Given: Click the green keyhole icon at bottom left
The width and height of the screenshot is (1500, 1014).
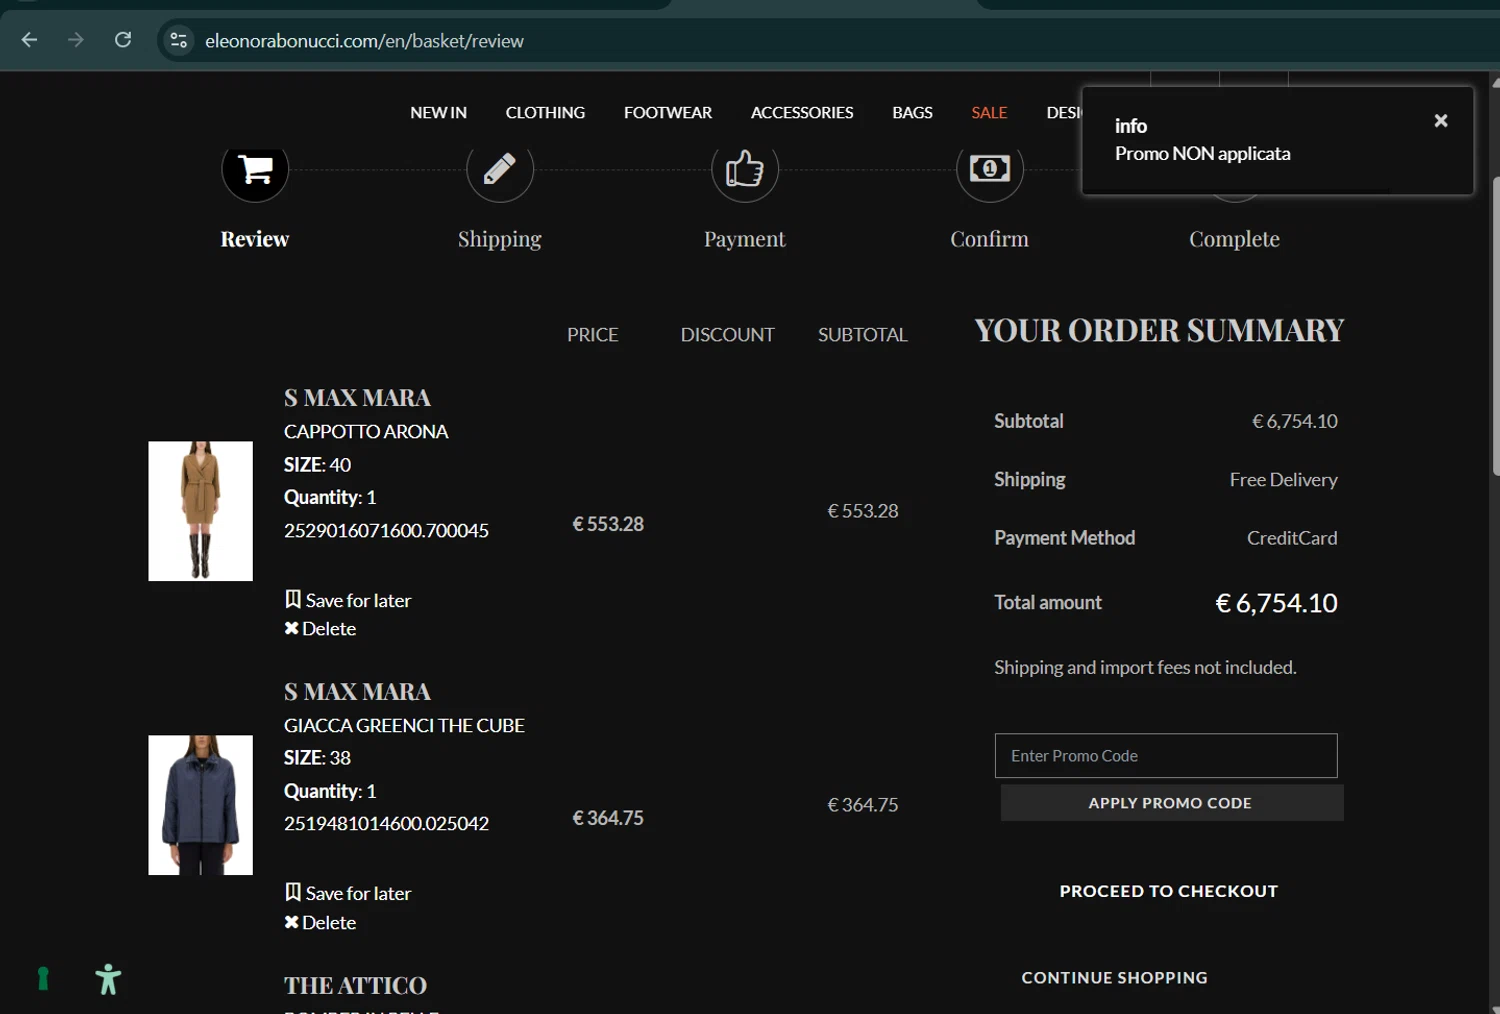Looking at the screenshot, I should (x=43, y=979).
